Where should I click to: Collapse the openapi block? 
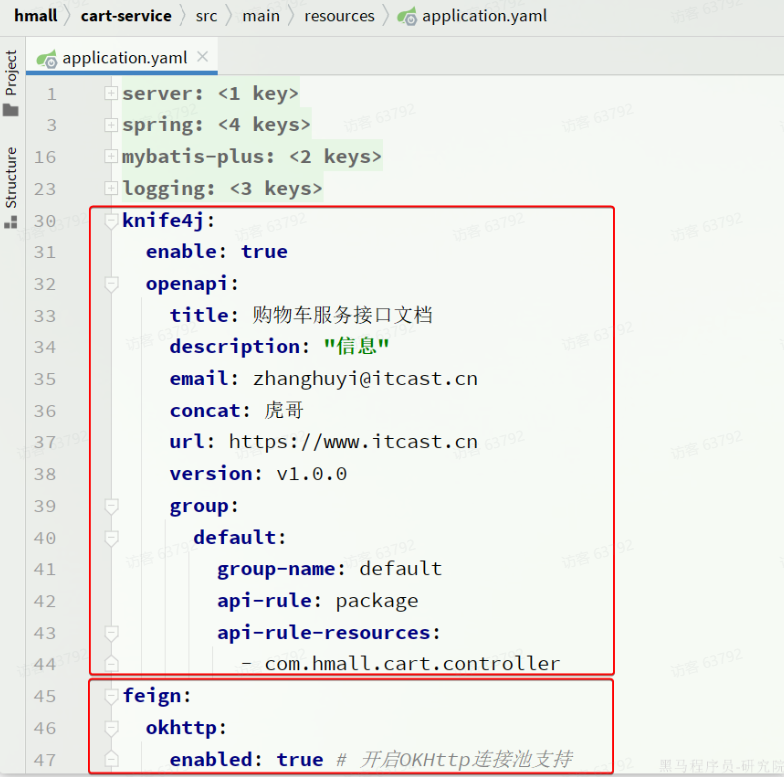tap(111, 284)
